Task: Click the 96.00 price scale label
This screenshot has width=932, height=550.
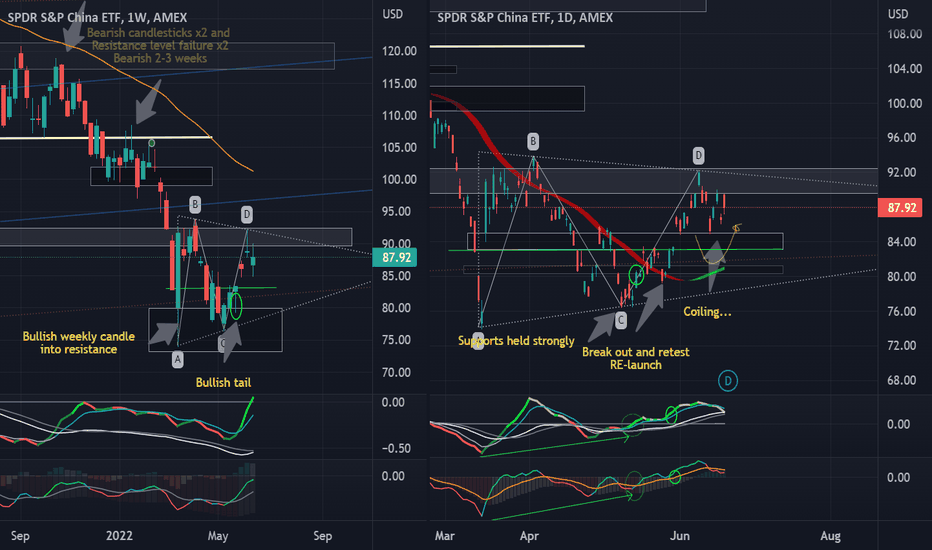Action: 902,138
